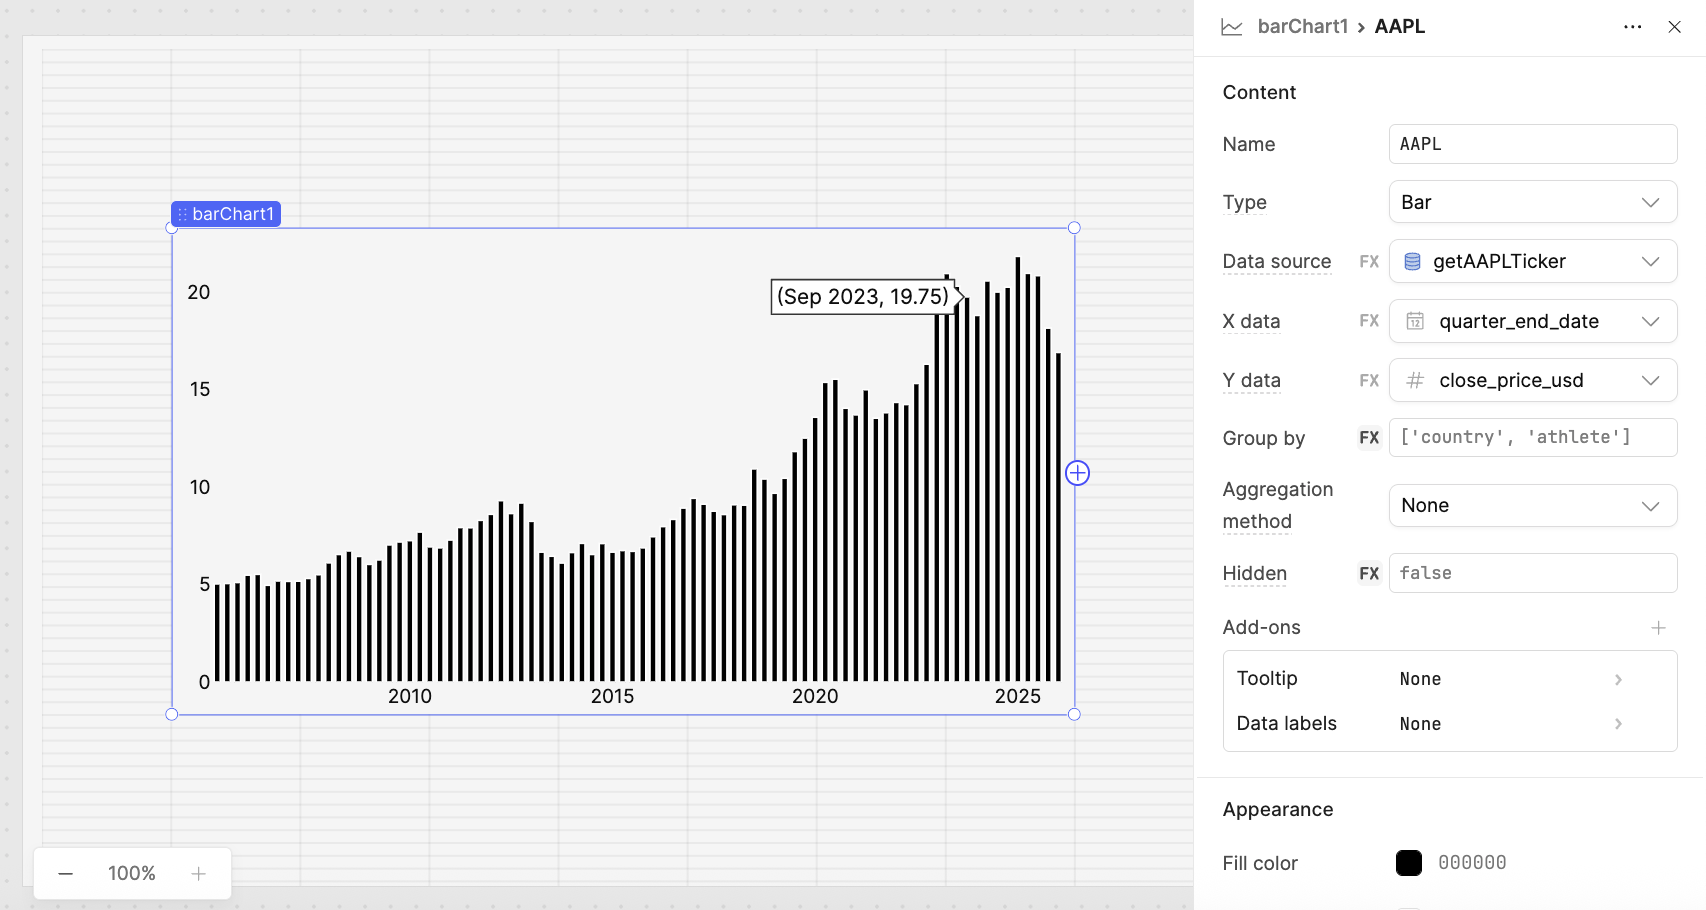The image size is (1706, 910).
Task: Click the database icon in the Data source field
Action: click(x=1412, y=261)
